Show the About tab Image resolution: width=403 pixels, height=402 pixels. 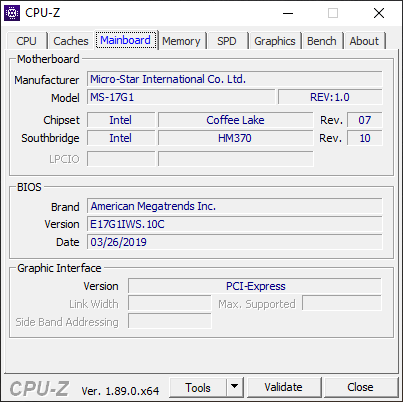tap(364, 41)
